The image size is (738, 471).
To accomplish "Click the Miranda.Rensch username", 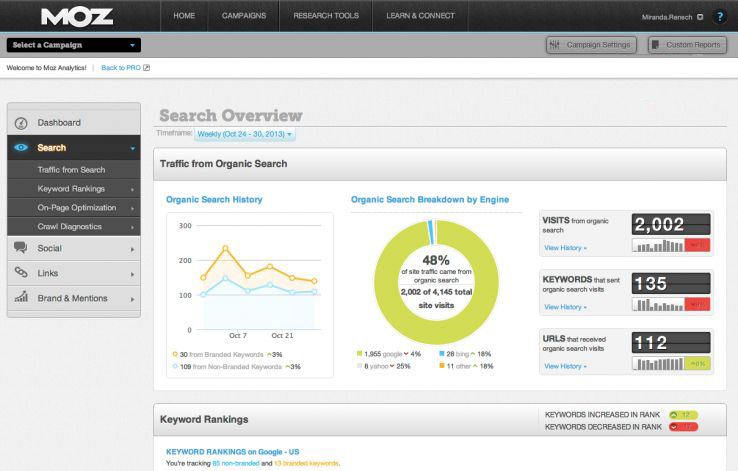I will point(667,17).
